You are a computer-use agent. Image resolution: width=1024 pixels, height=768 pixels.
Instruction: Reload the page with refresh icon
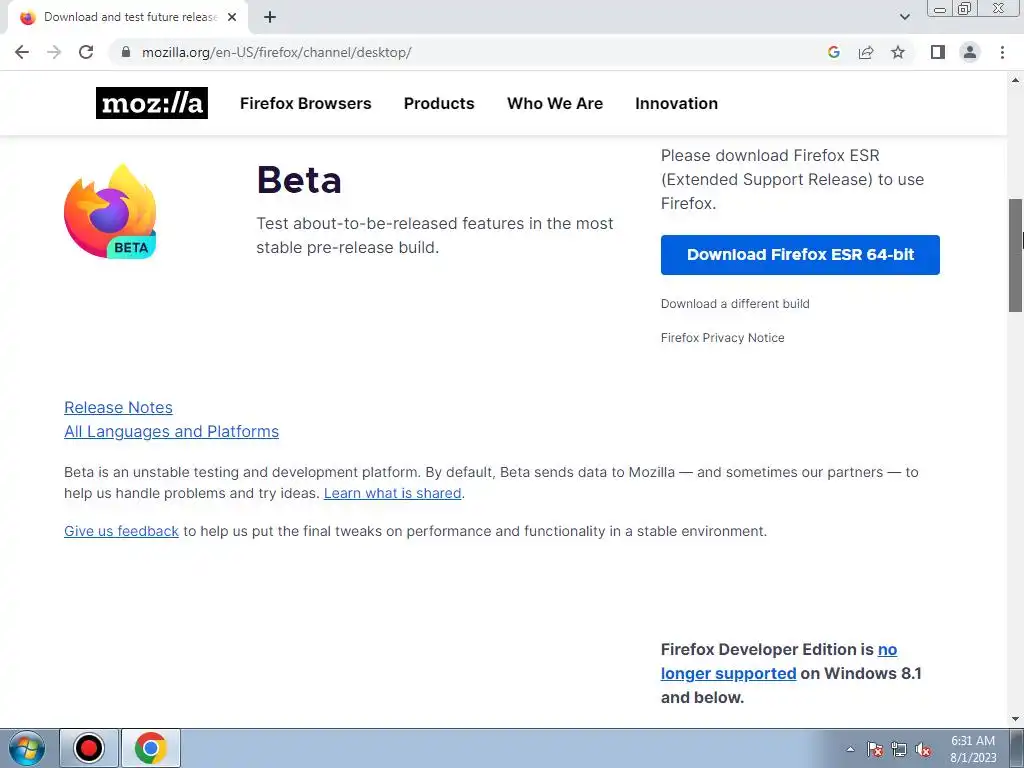86,52
